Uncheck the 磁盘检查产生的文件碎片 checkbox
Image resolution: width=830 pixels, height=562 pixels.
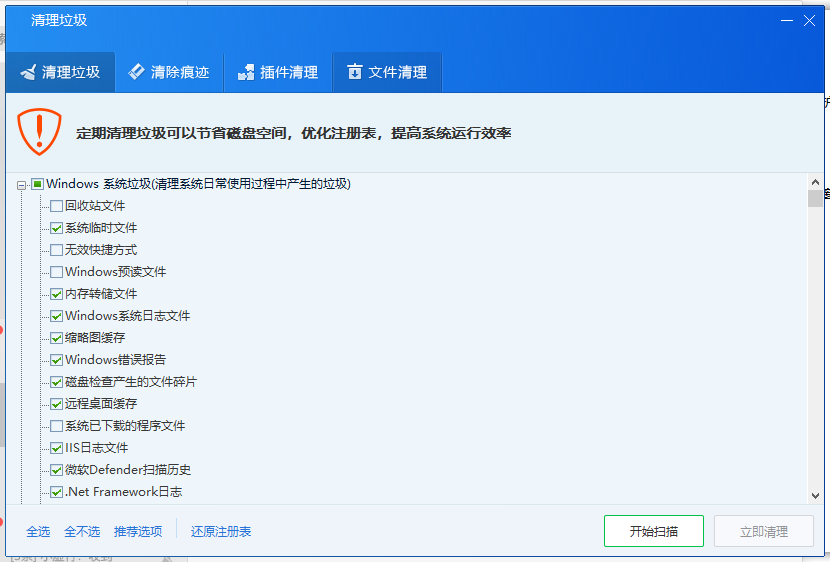click(x=57, y=382)
